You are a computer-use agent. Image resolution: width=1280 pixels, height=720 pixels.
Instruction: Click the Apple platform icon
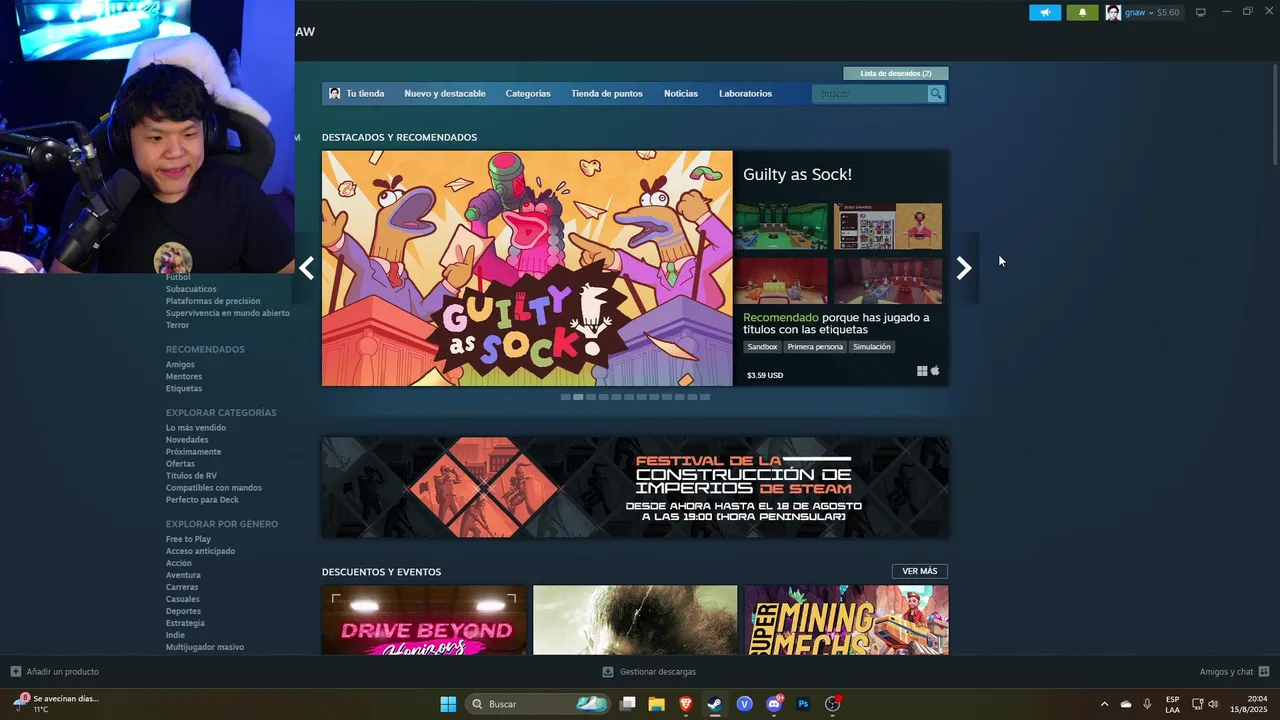pos(935,371)
